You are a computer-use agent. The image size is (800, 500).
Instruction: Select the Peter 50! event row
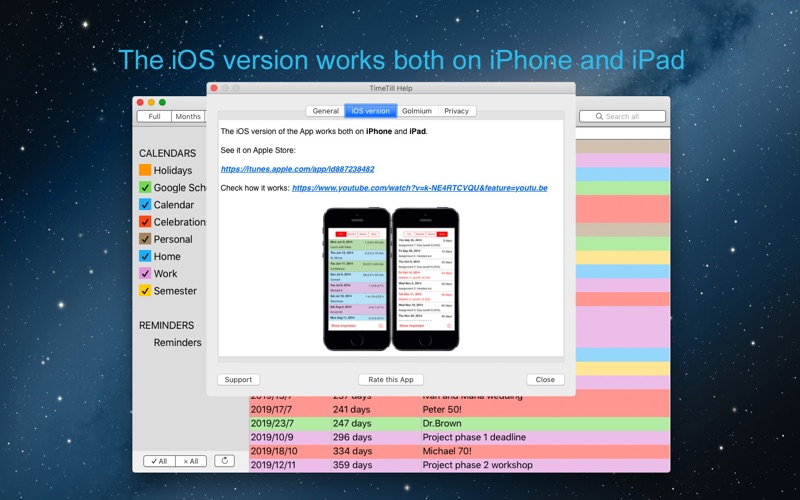(459, 409)
